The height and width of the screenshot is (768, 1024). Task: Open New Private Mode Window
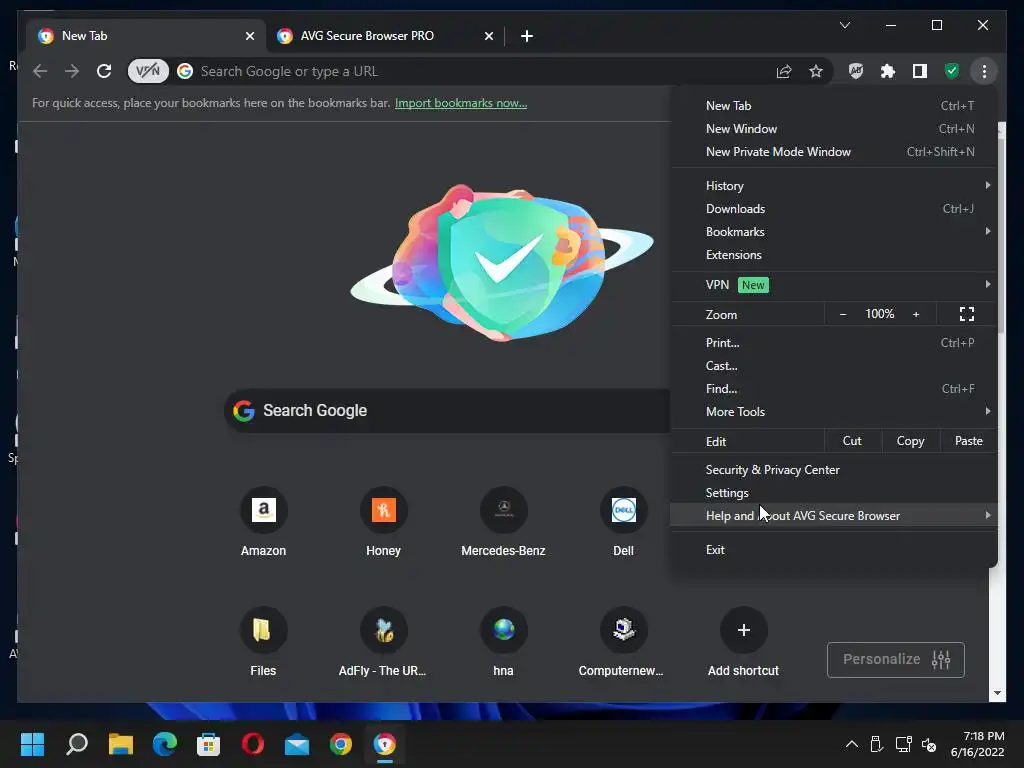click(834, 152)
